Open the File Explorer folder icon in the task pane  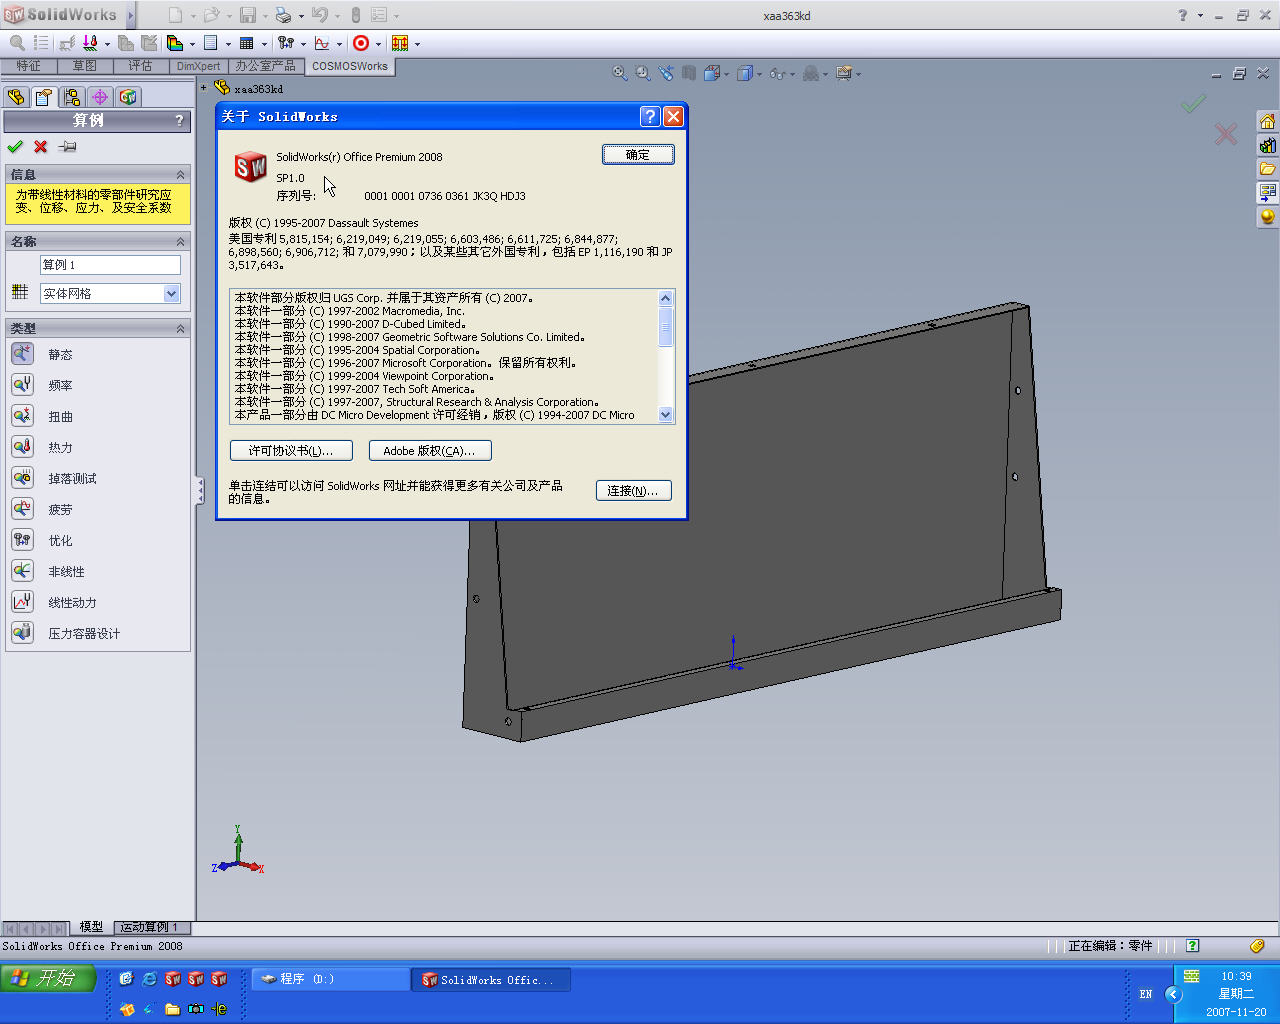(1267, 168)
